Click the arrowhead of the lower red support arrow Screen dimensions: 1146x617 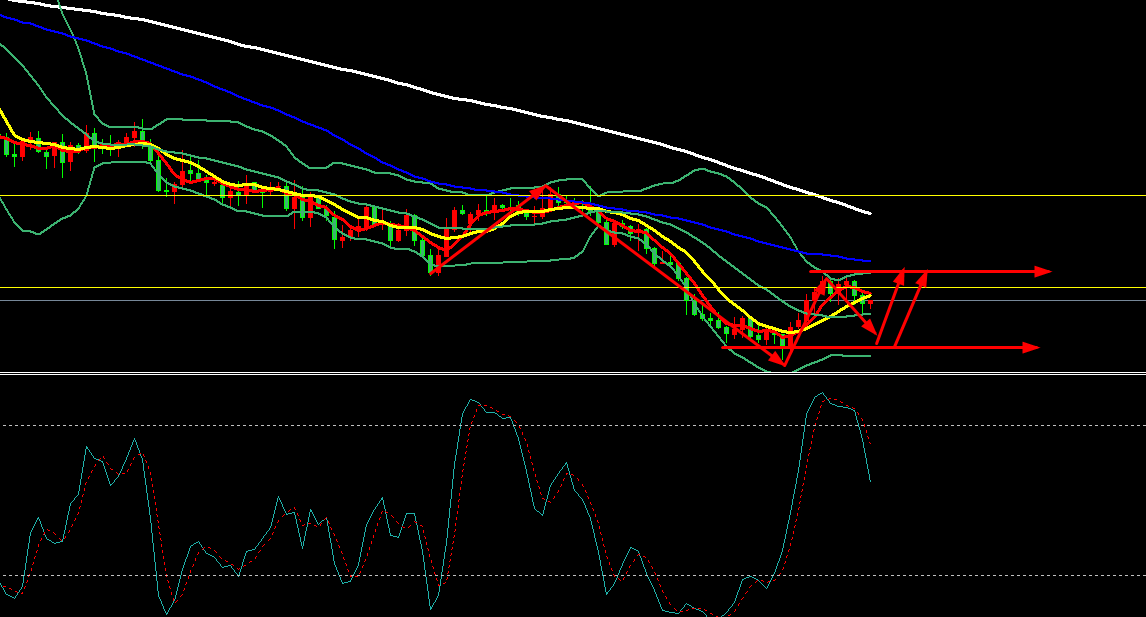tap(1032, 347)
